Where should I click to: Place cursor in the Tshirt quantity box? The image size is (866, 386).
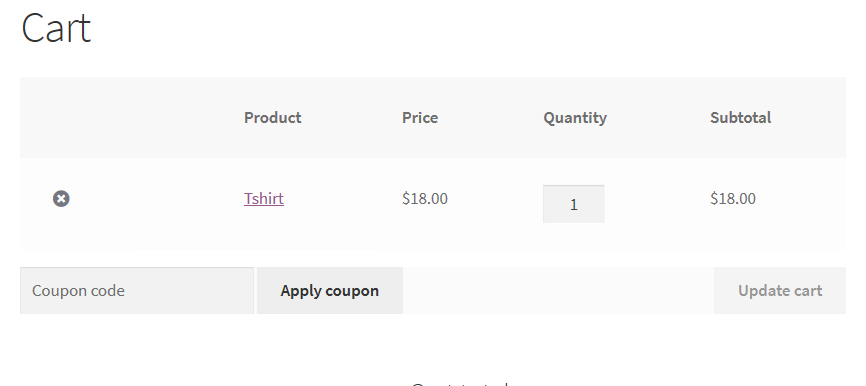573,204
